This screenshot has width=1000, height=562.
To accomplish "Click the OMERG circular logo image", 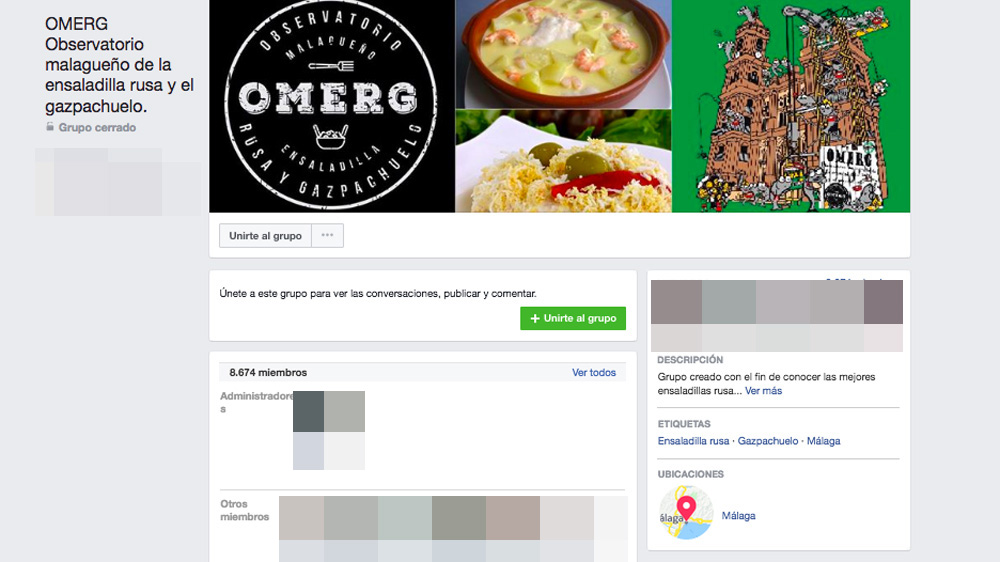I will point(332,105).
